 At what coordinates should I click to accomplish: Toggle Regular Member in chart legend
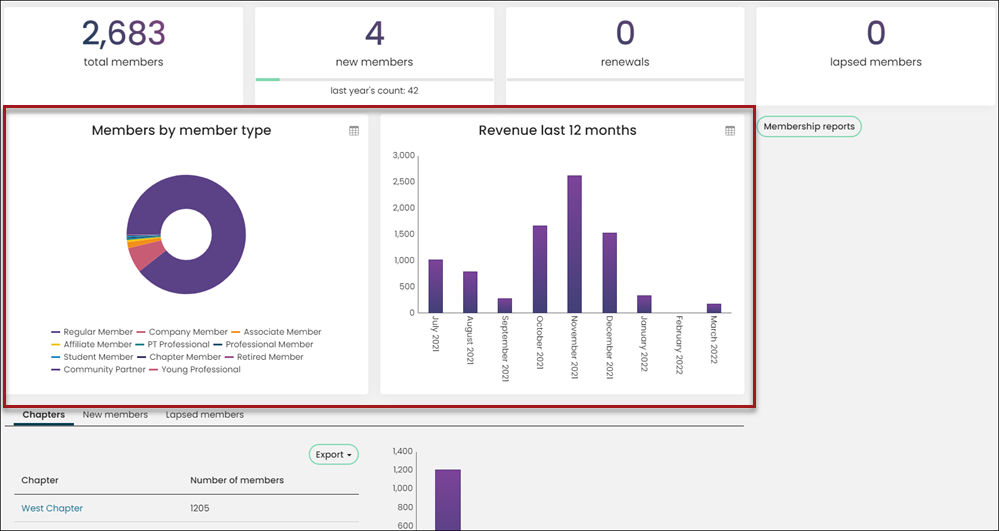pos(92,332)
